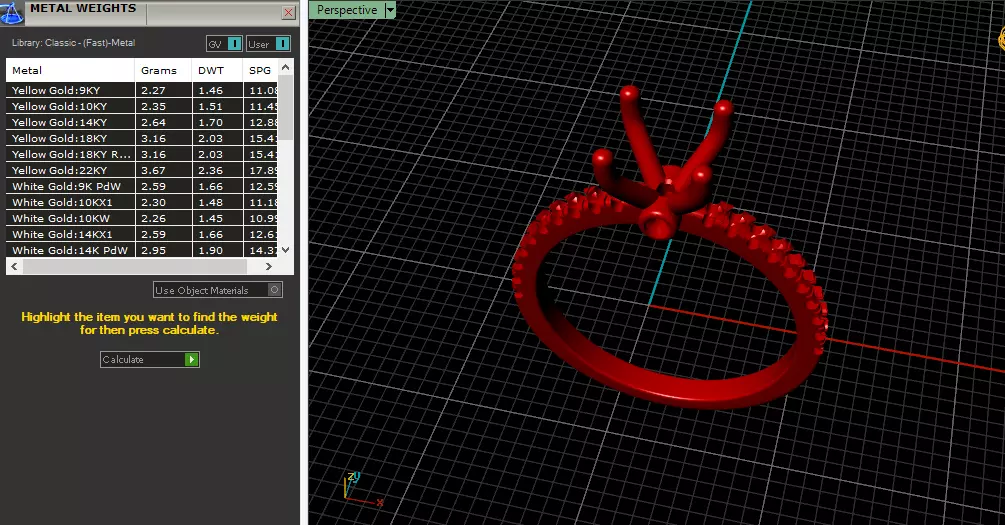Select the Yellow Gold:14KY row
Viewport: 1005px width, 525px height.
coord(142,122)
